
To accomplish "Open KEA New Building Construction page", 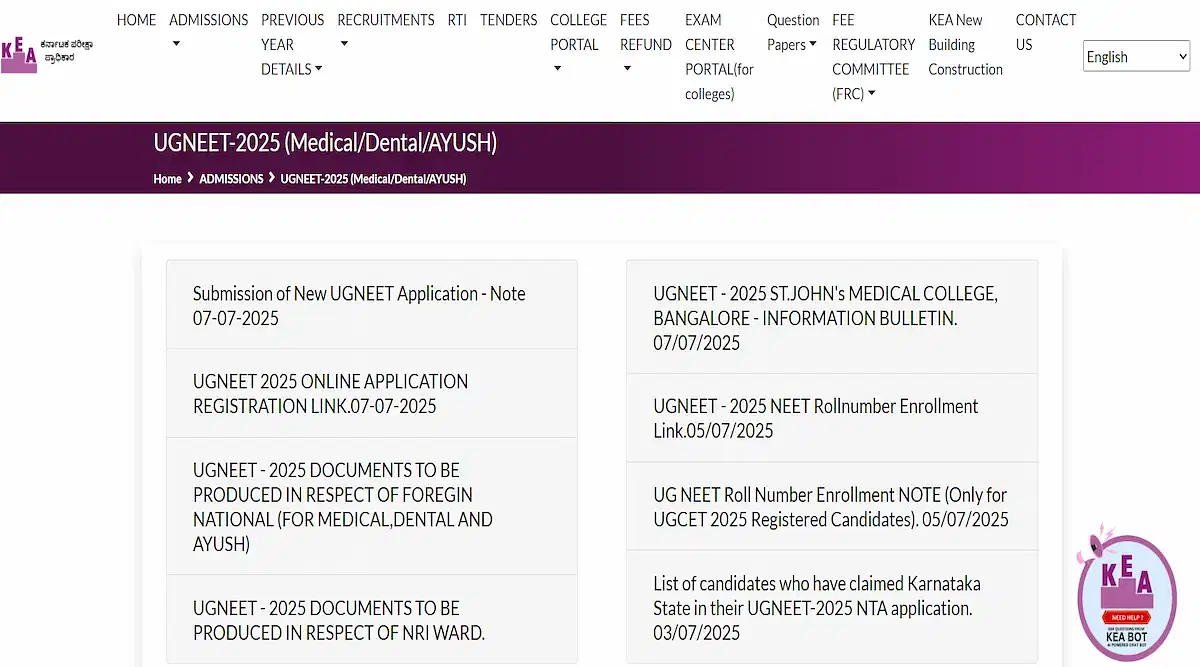I will coord(965,44).
